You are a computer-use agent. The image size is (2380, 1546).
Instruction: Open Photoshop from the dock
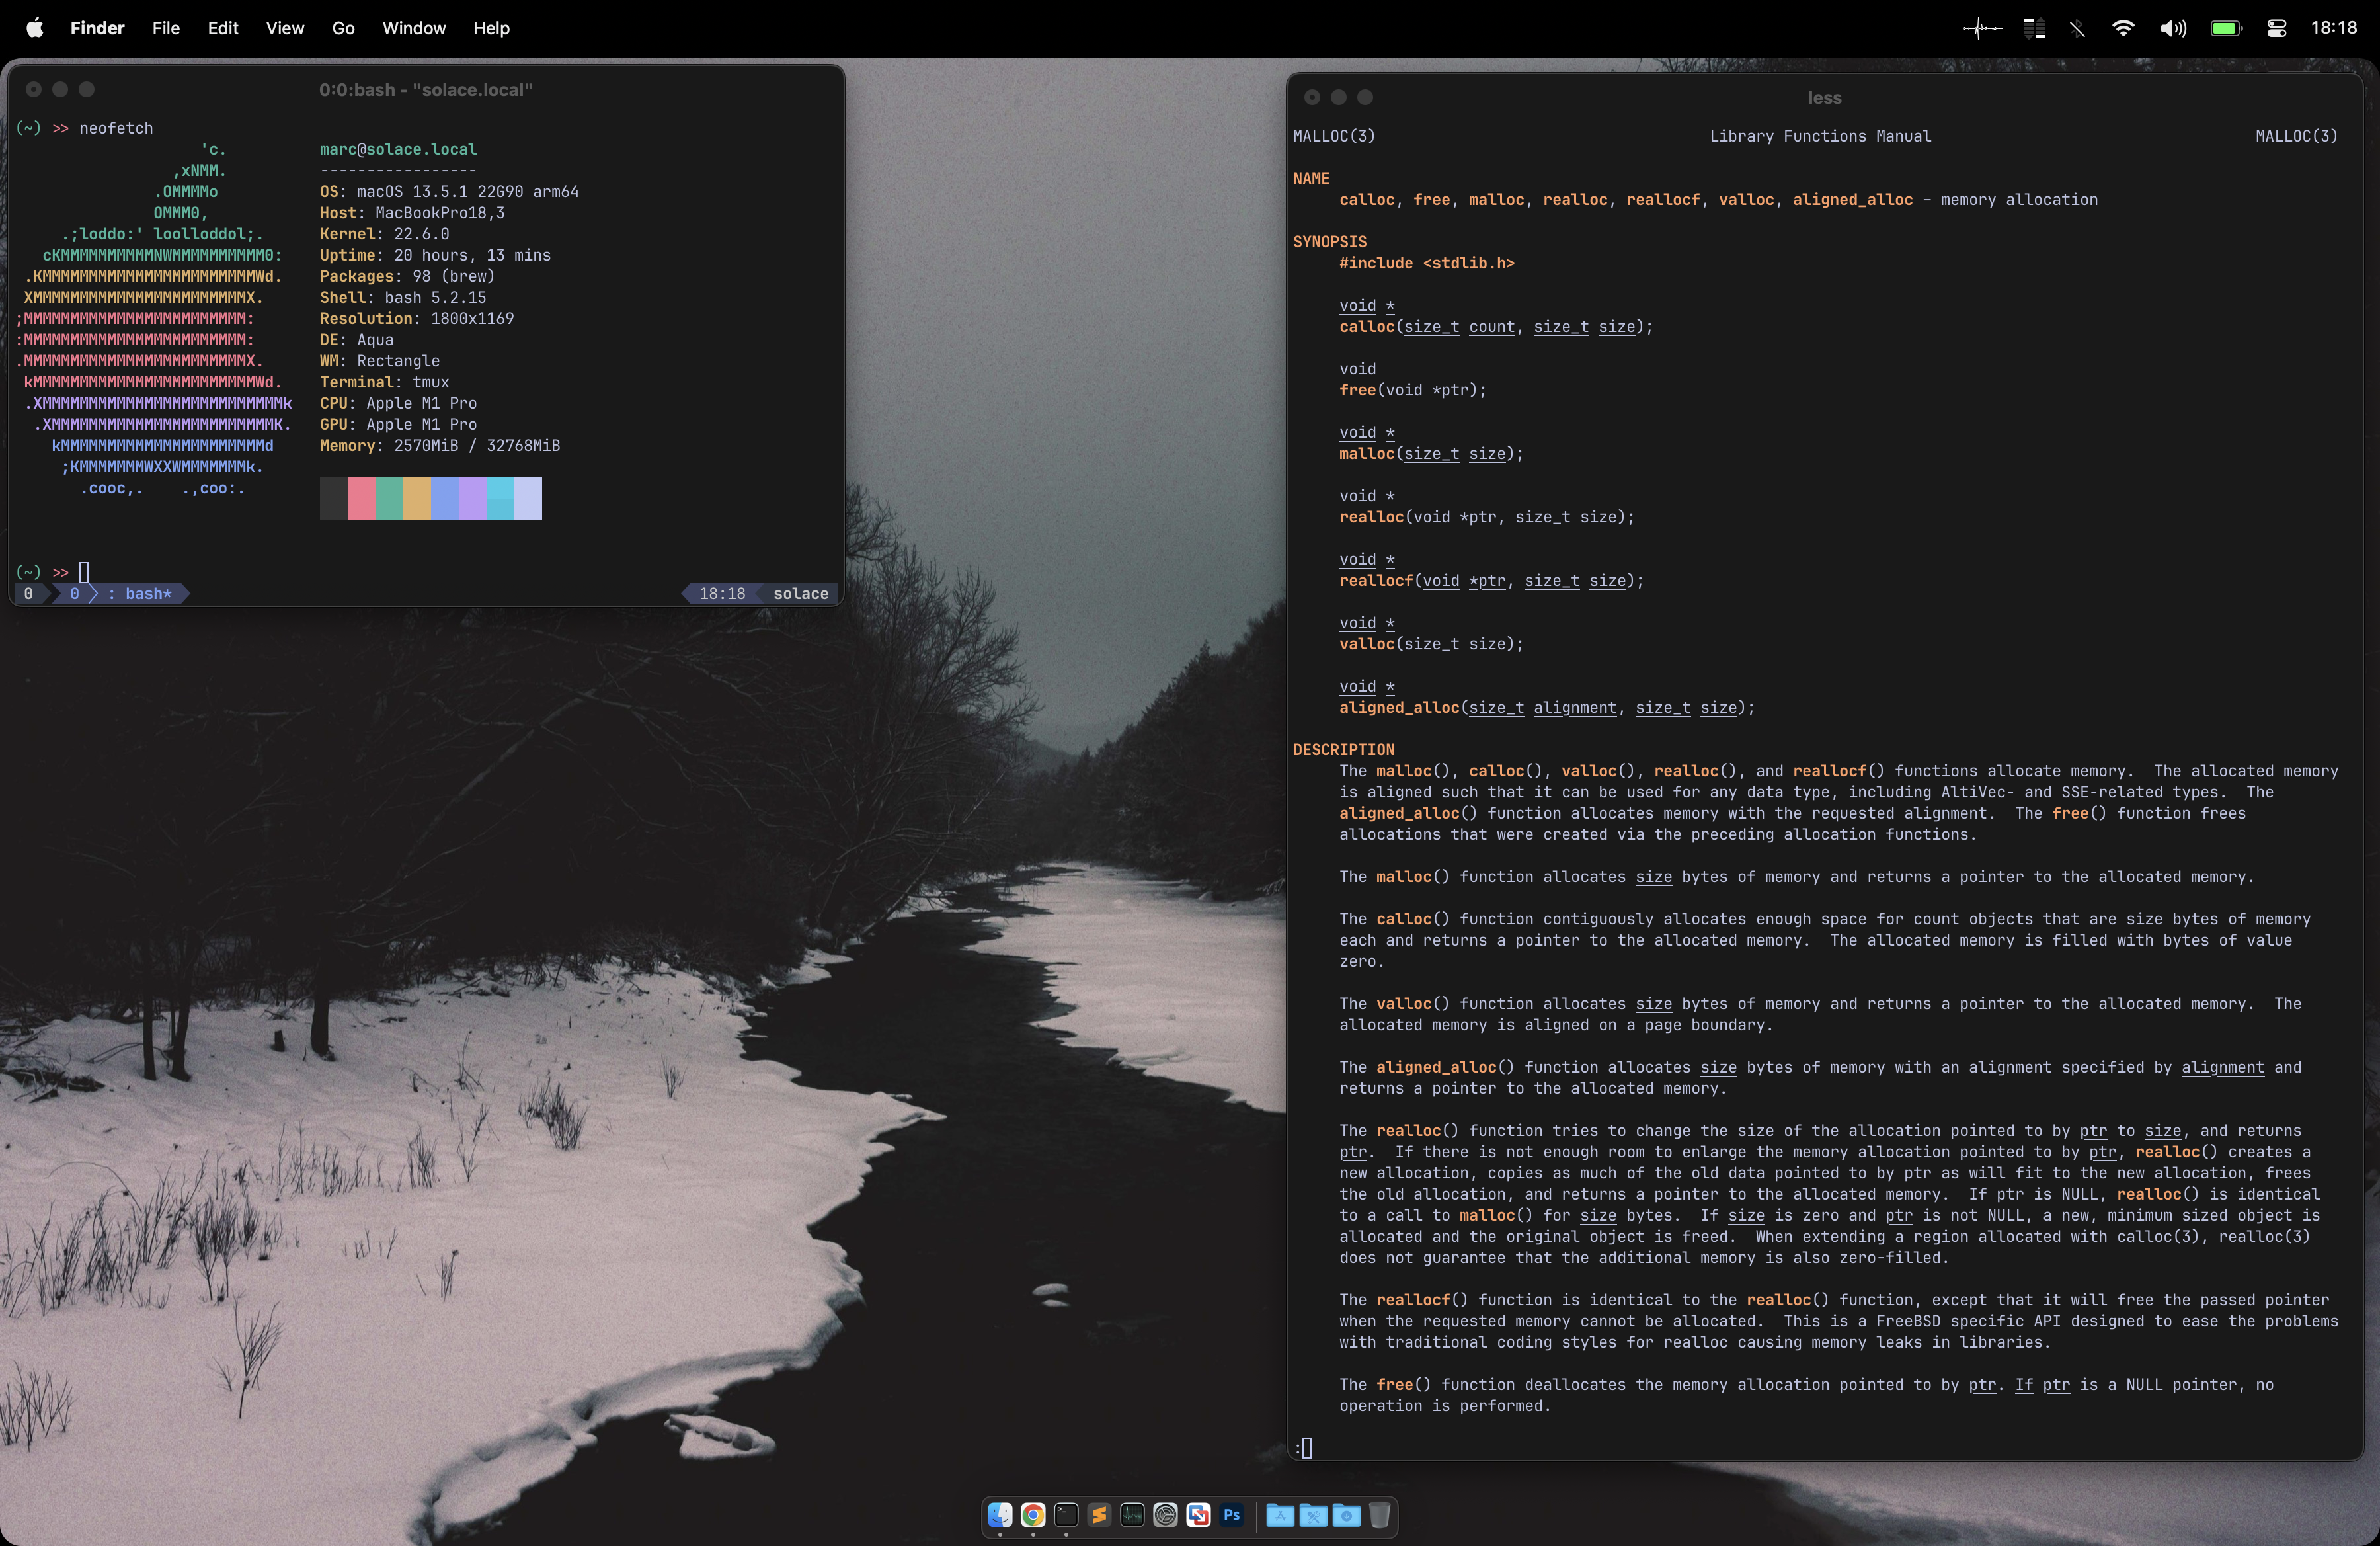[1232, 1515]
